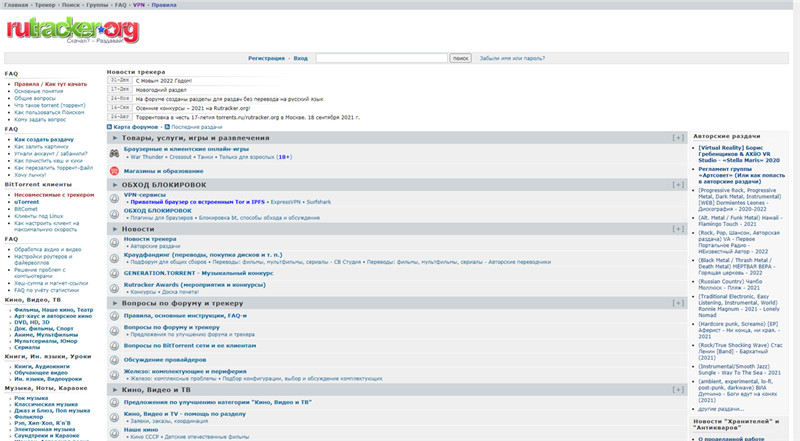Open the uTorrent sidebar link
The width and height of the screenshot is (800, 441).
27,202
